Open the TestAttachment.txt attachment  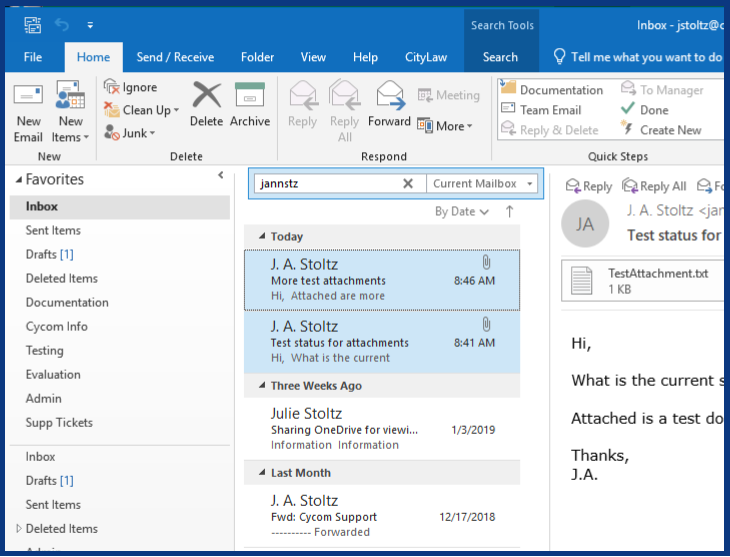pyautogui.click(x=642, y=281)
